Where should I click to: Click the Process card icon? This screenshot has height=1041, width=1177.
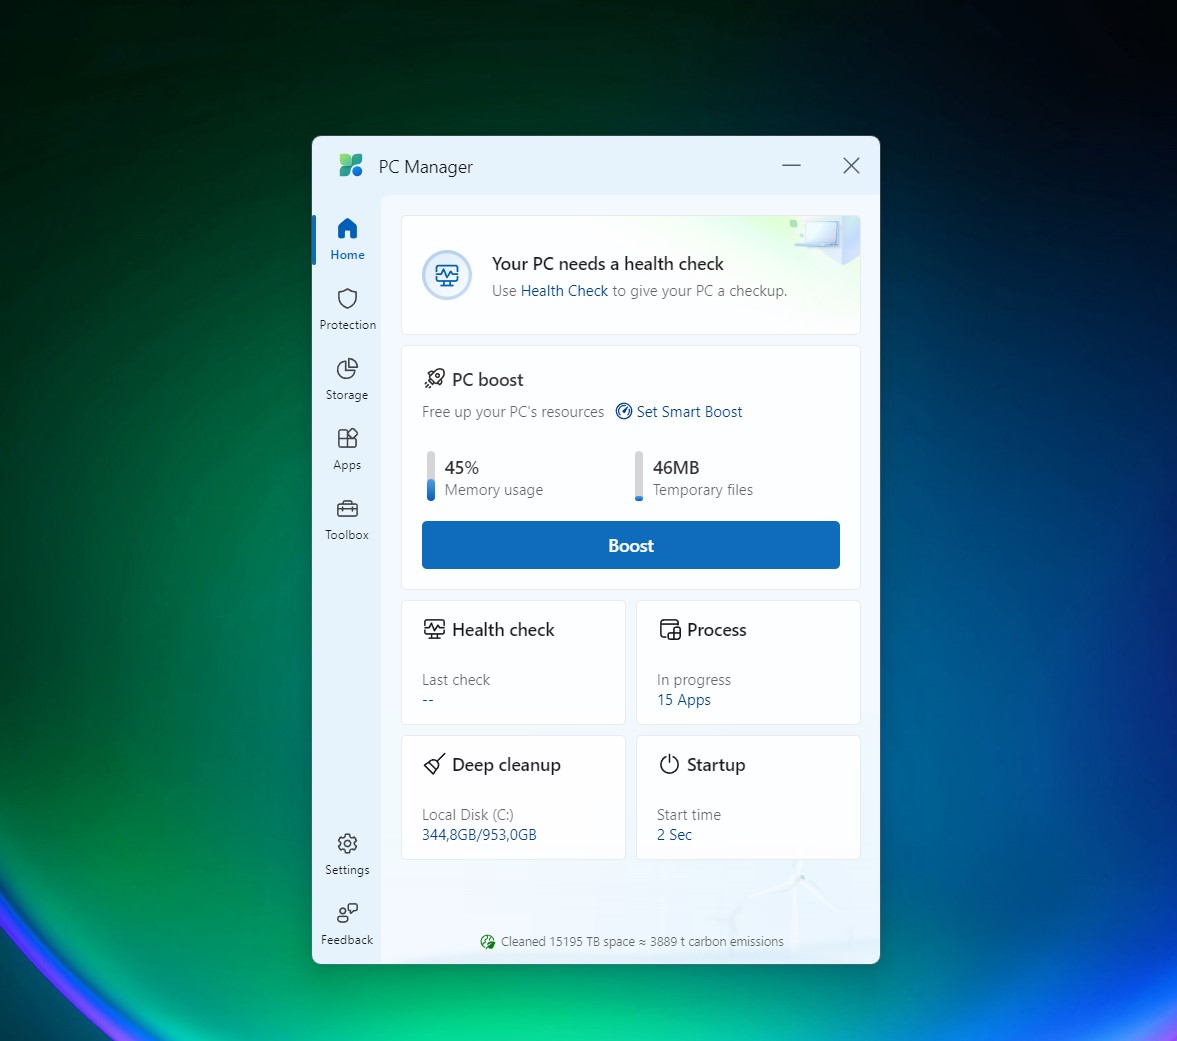[670, 629]
